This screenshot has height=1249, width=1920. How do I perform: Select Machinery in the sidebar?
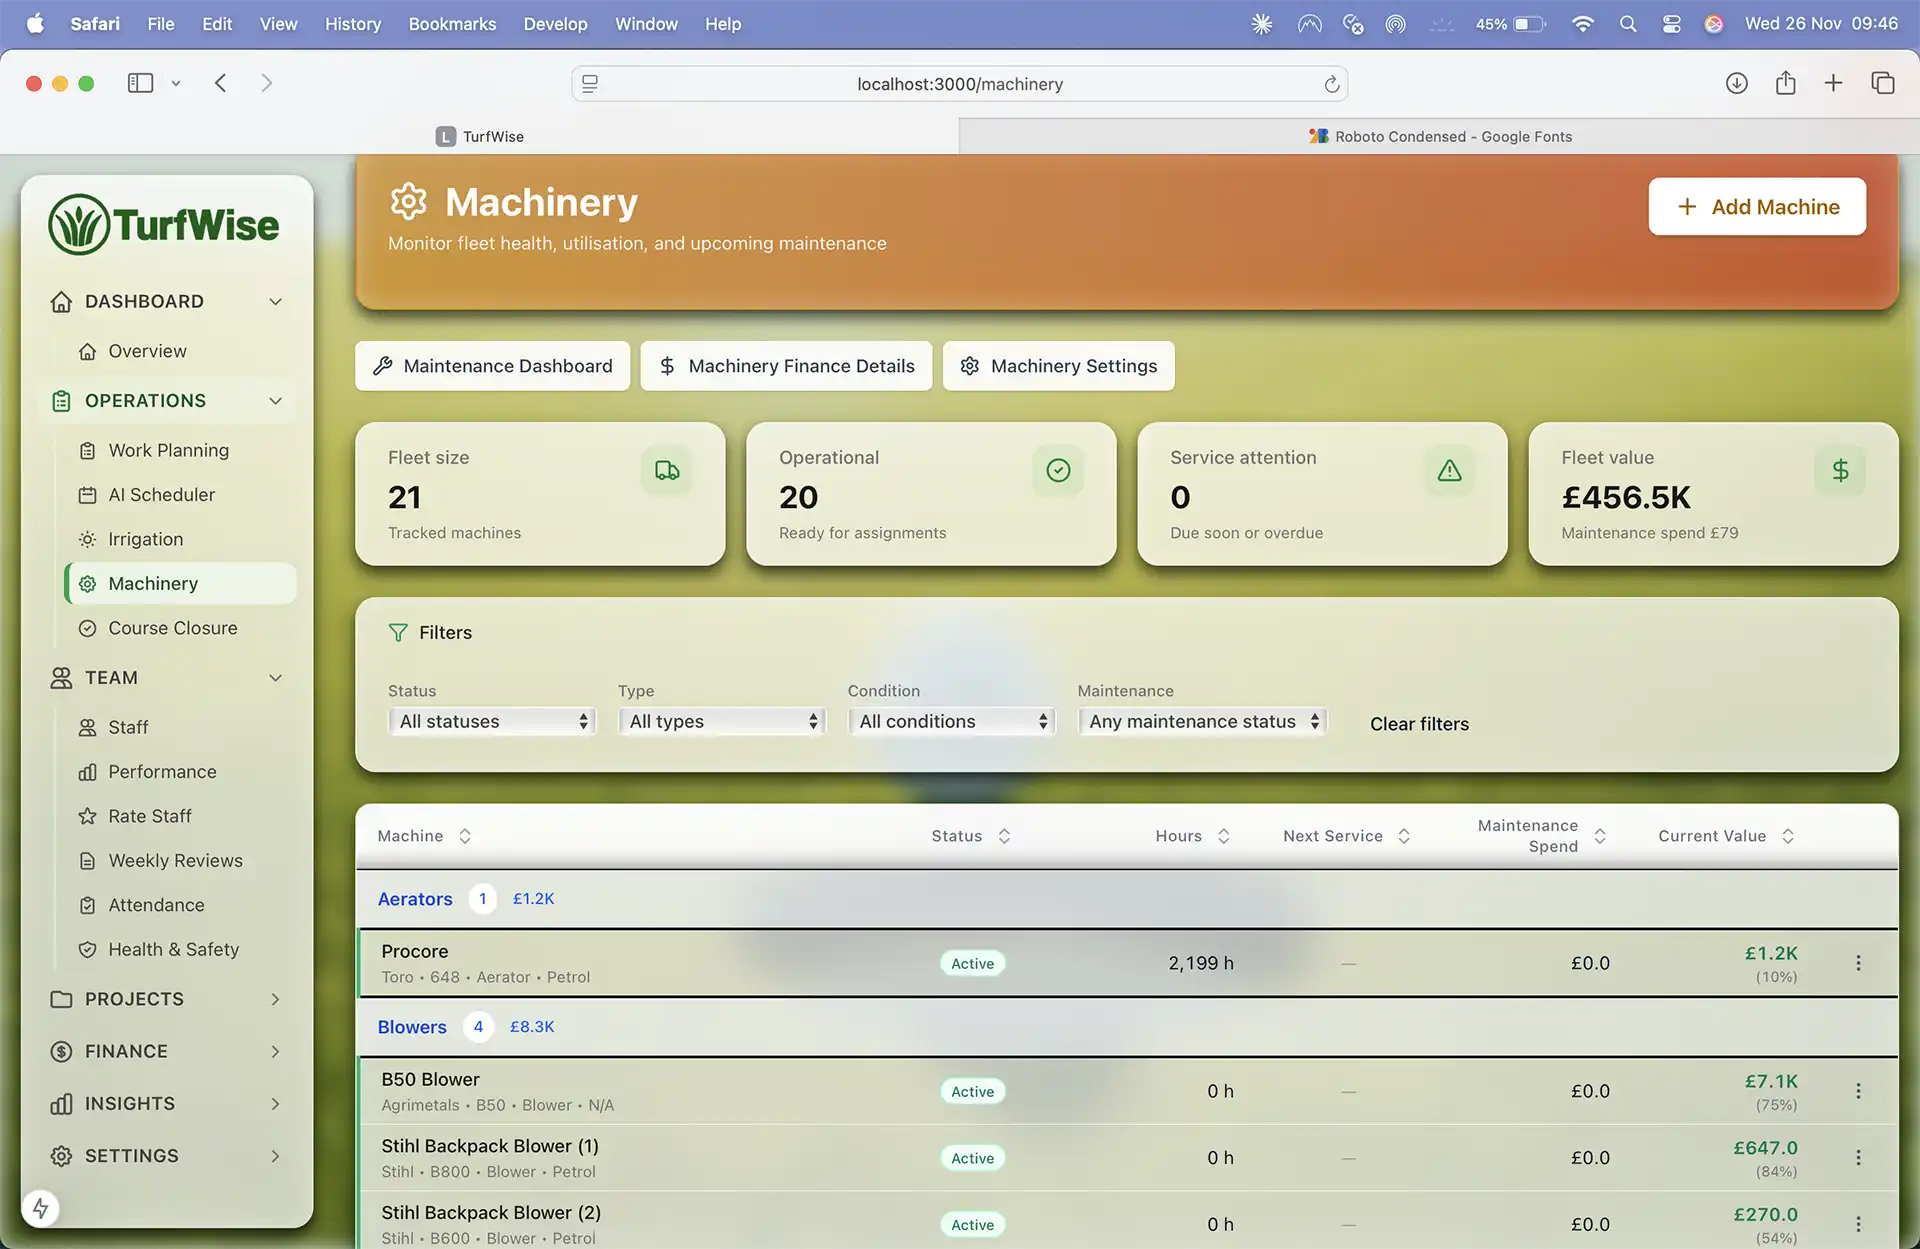(x=152, y=583)
